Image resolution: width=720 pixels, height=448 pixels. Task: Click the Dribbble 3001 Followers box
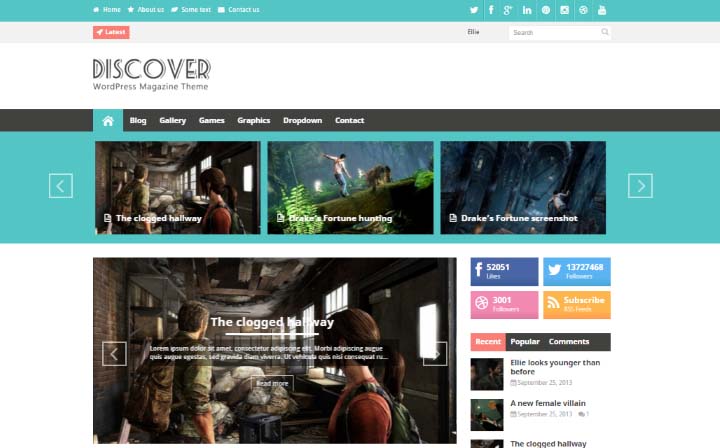504,305
